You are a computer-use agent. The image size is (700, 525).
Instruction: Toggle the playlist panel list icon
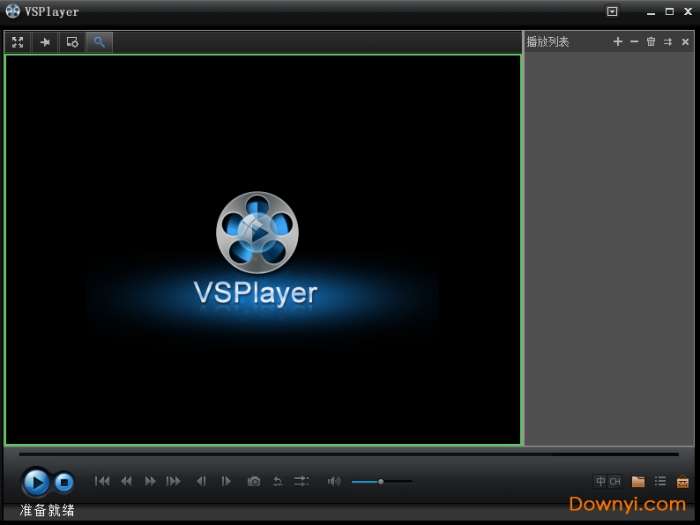(x=660, y=481)
